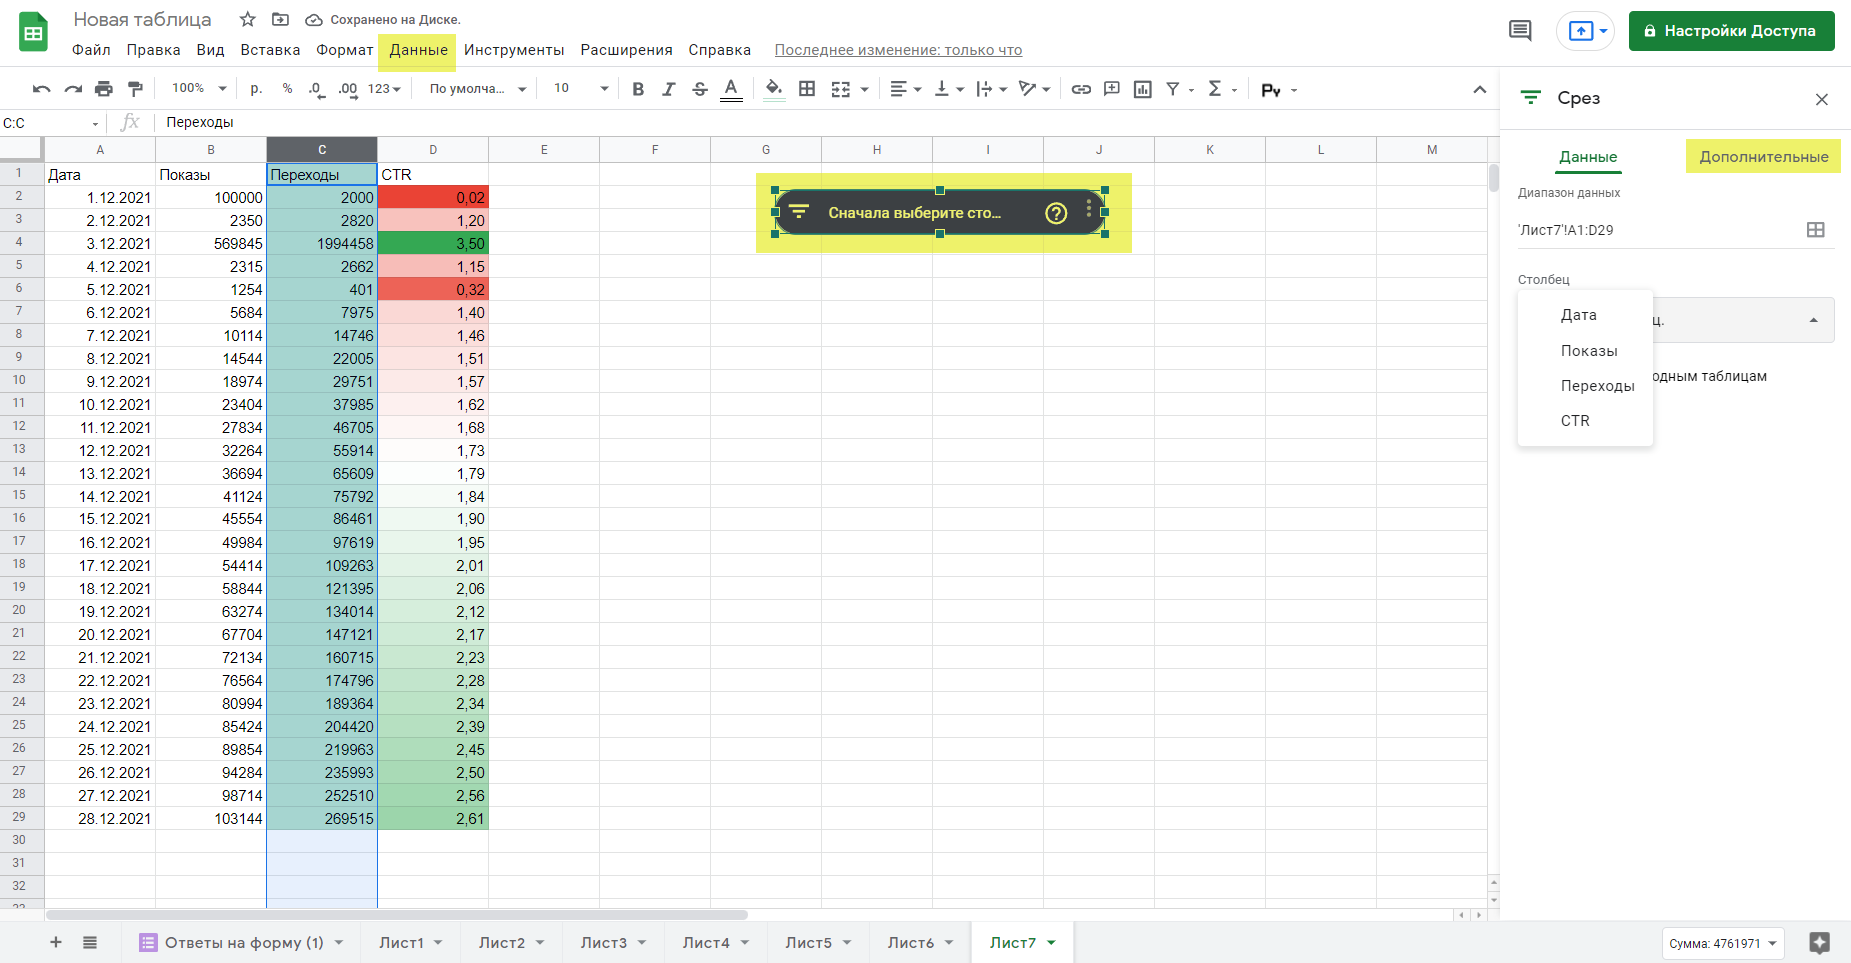This screenshot has width=1851, height=963.
Task: Increase decimal places icon
Action: pyautogui.click(x=348, y=89)
